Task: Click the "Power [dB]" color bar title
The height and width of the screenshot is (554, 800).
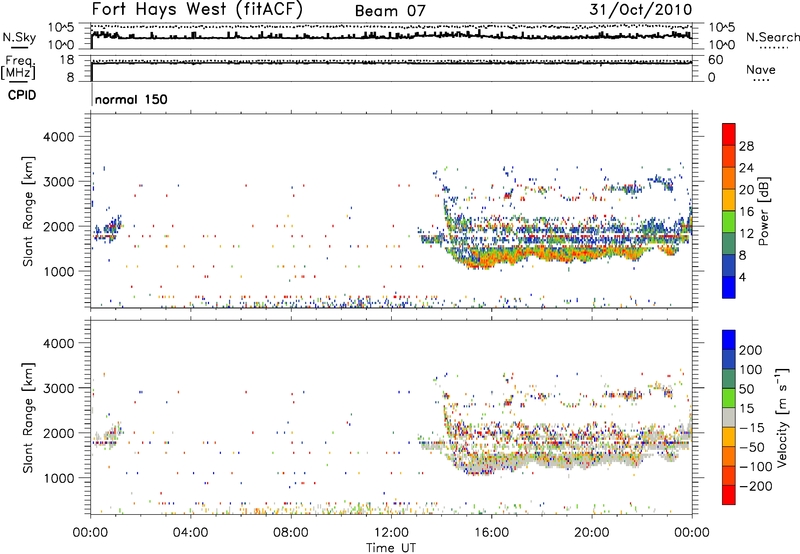Action: tap(763, 211)
